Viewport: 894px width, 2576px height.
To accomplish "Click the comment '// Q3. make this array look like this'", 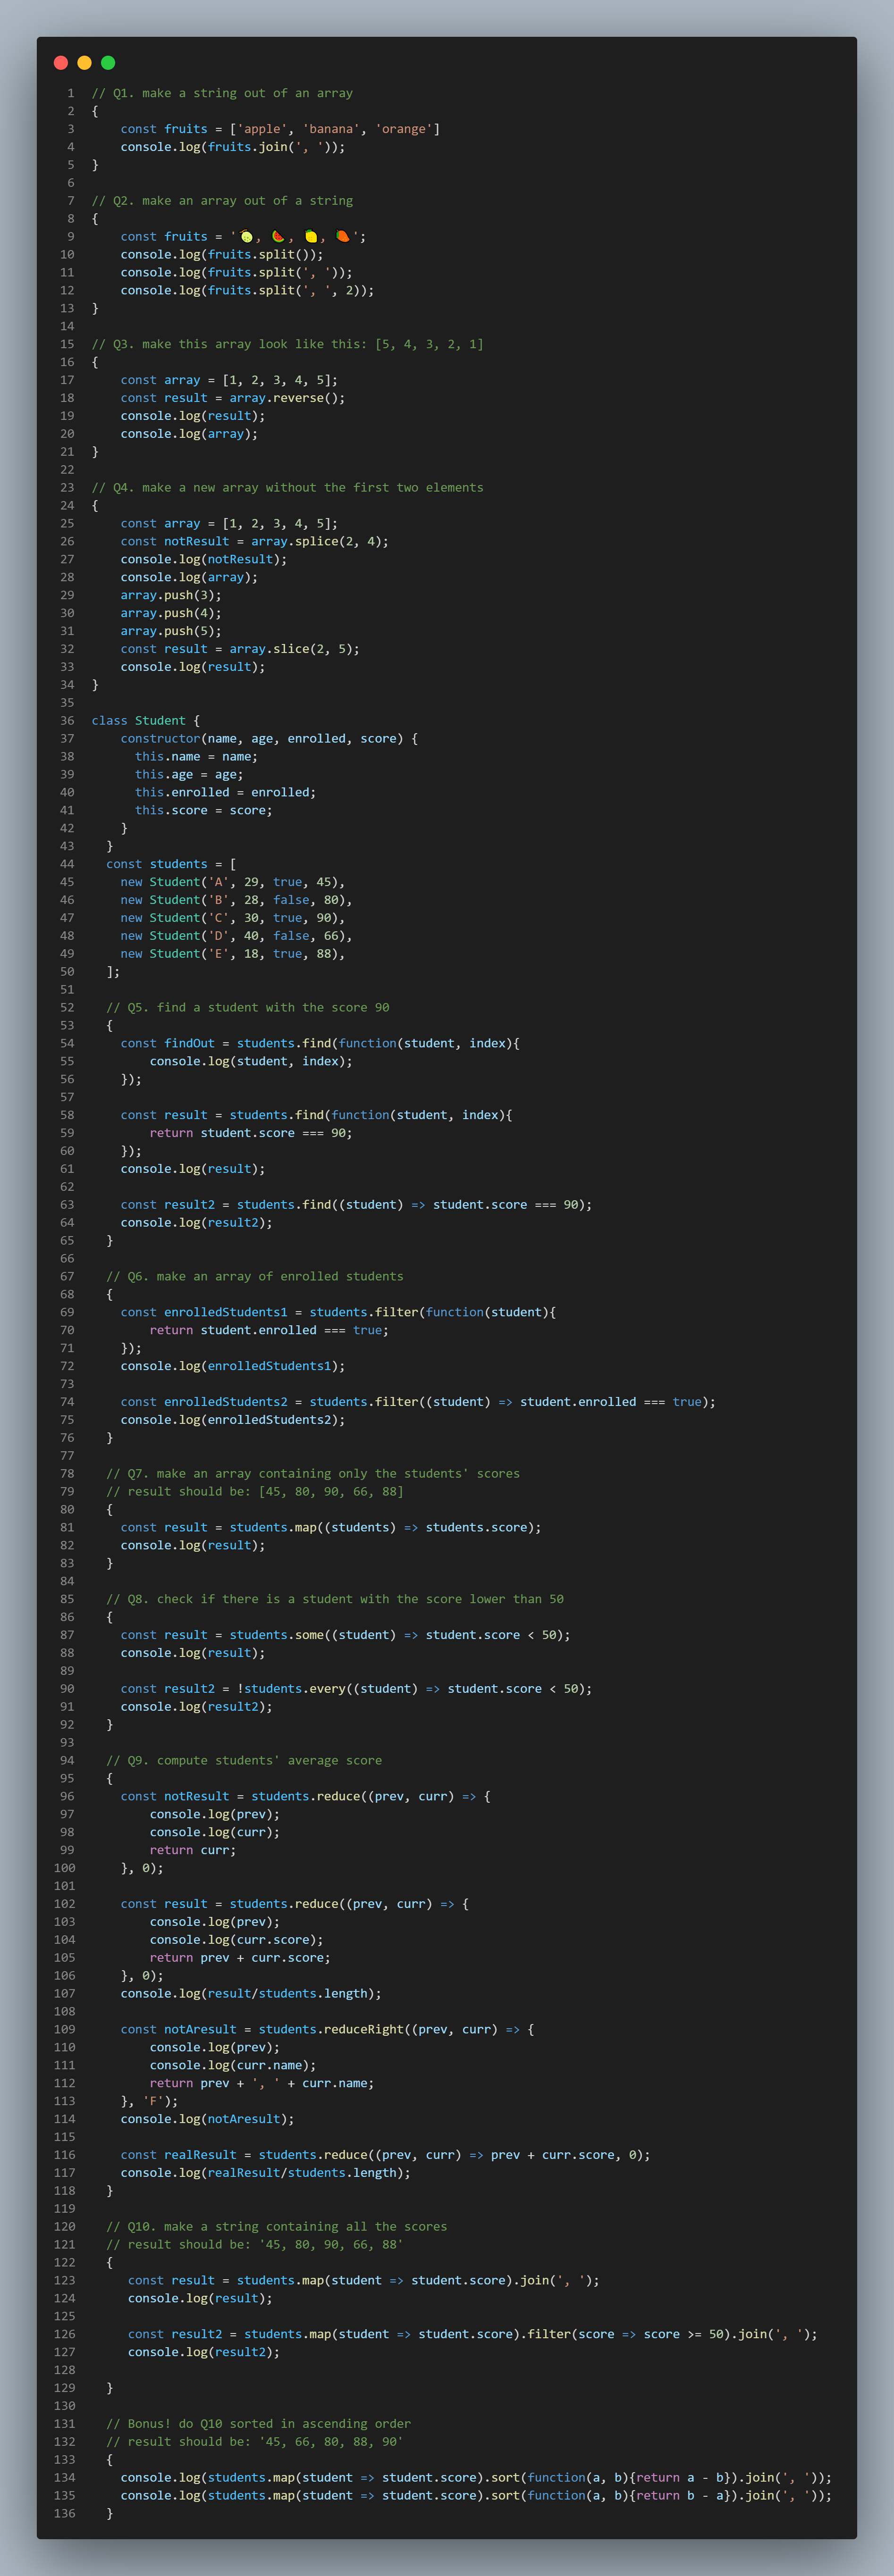I will [287, 344].
